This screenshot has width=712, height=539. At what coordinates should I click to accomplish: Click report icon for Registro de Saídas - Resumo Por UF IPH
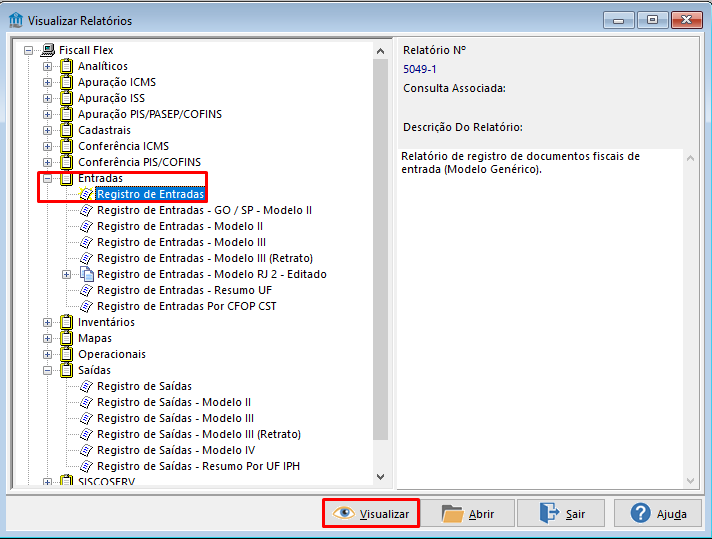click(x=86, y=466)
